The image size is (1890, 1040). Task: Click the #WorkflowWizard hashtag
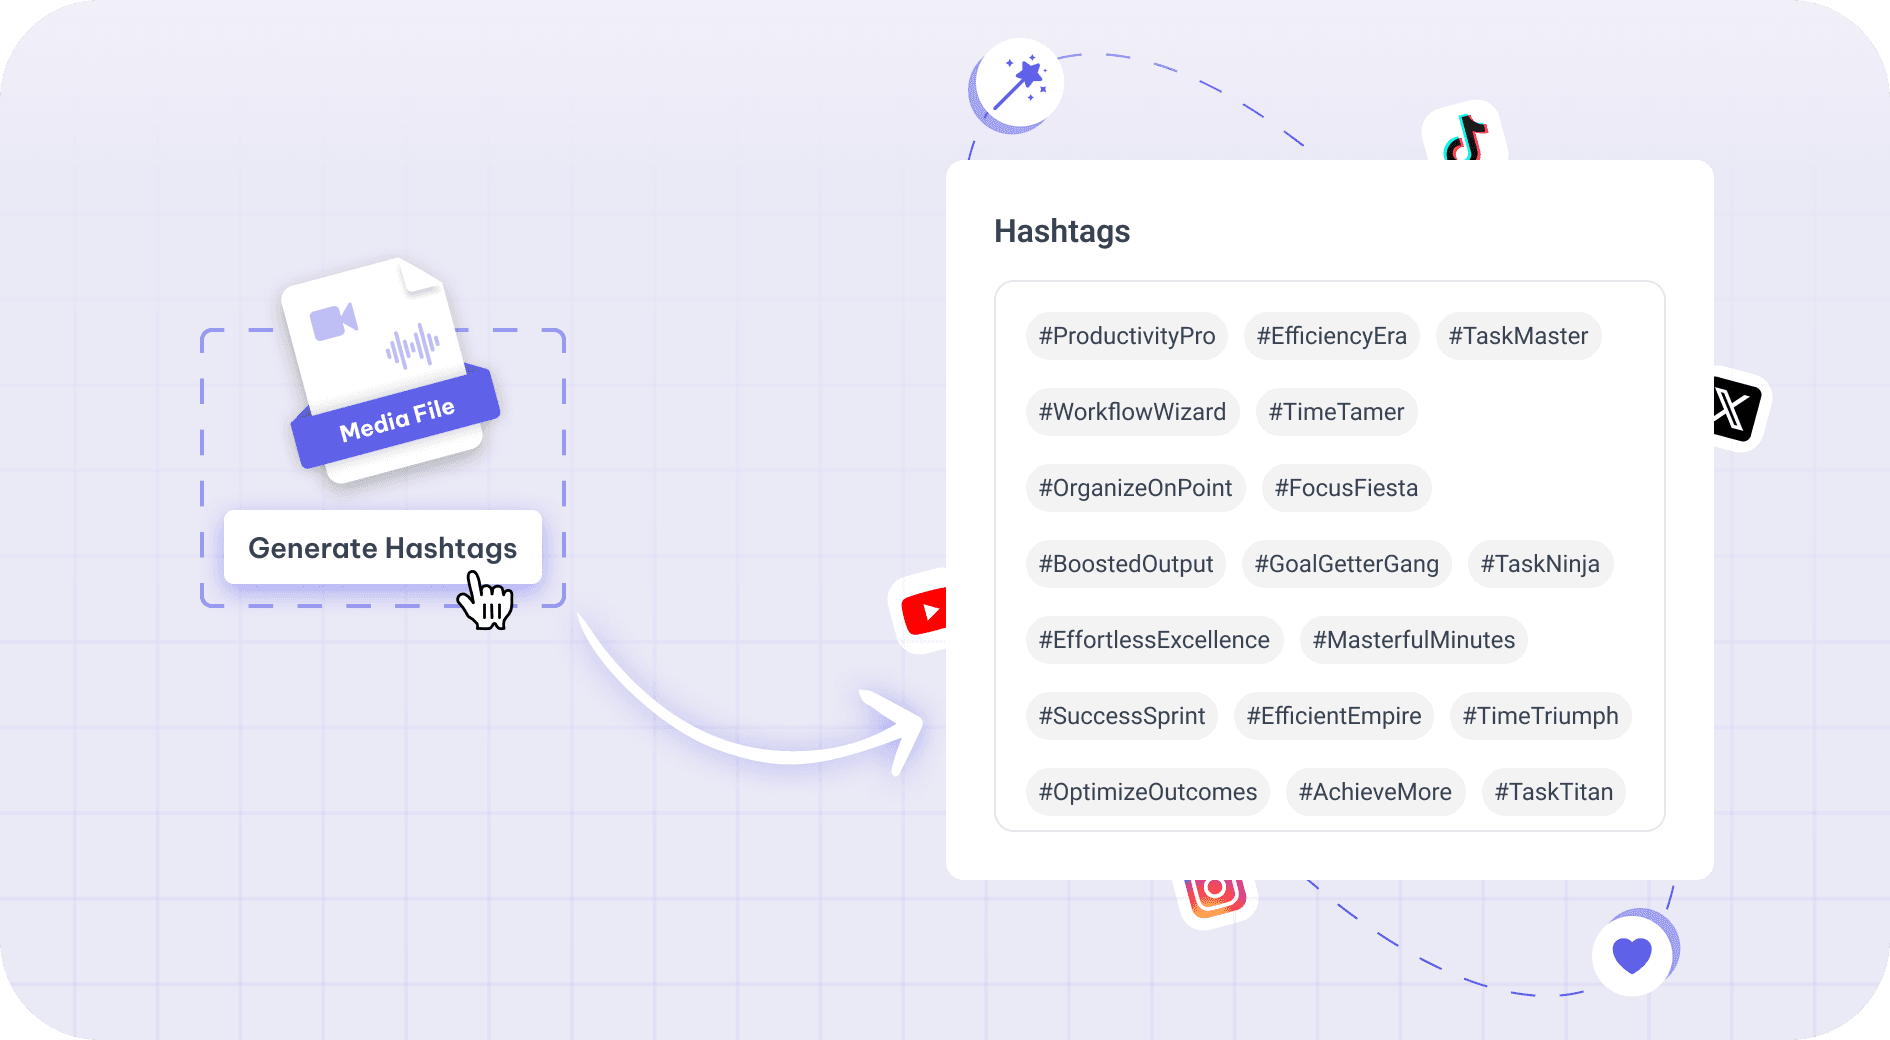tap(1132, 412)
